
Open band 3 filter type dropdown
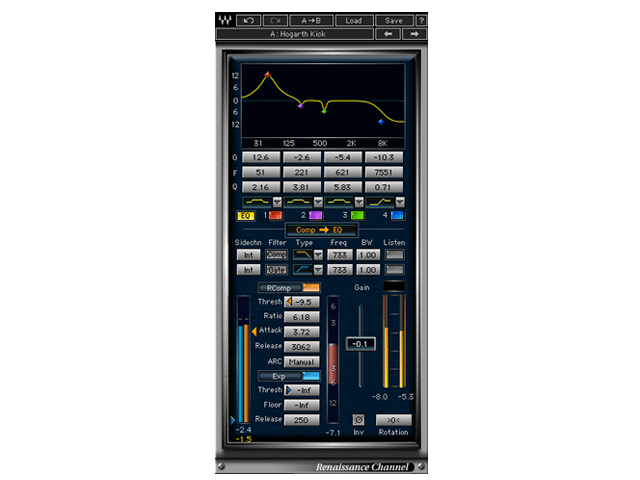[x=359, y=202]
